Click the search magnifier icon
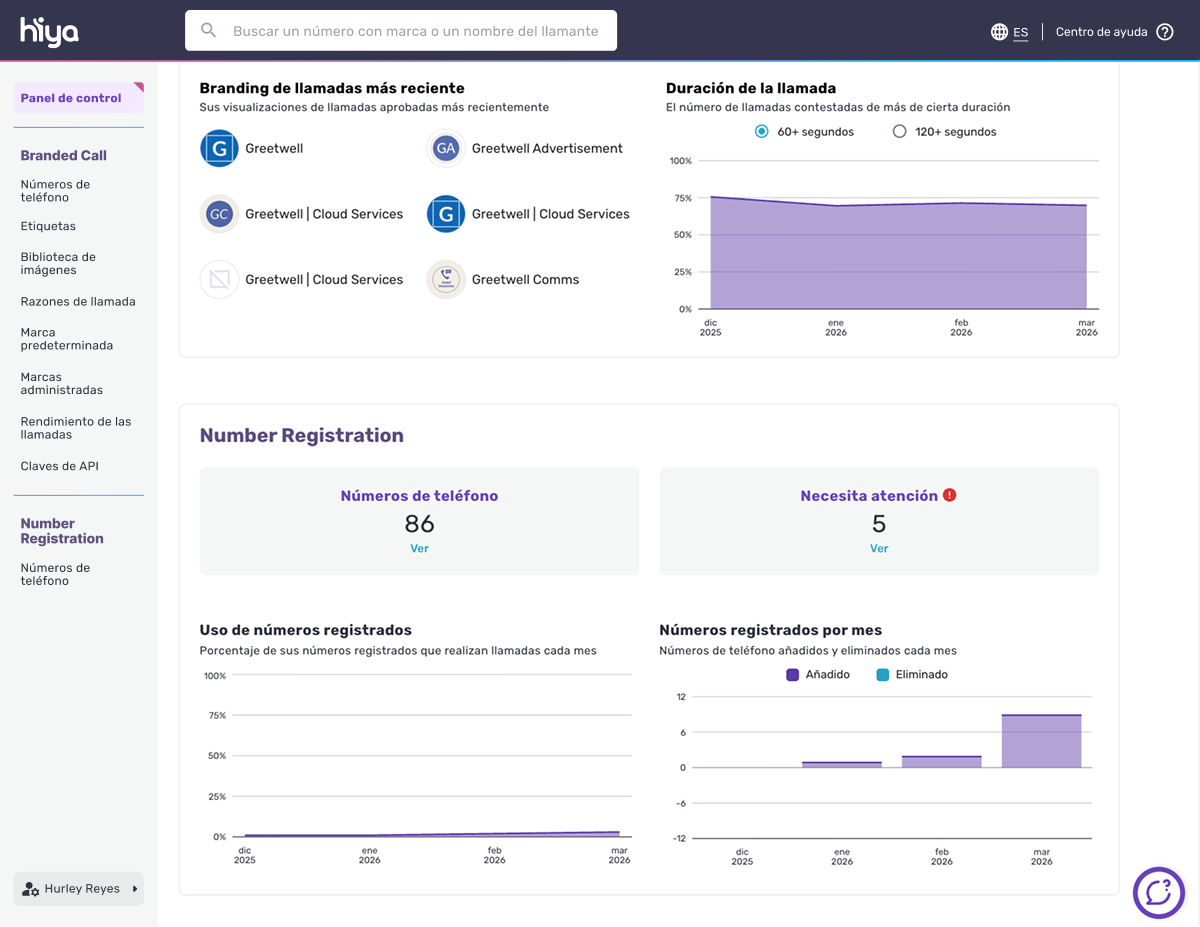 (209, 31)
